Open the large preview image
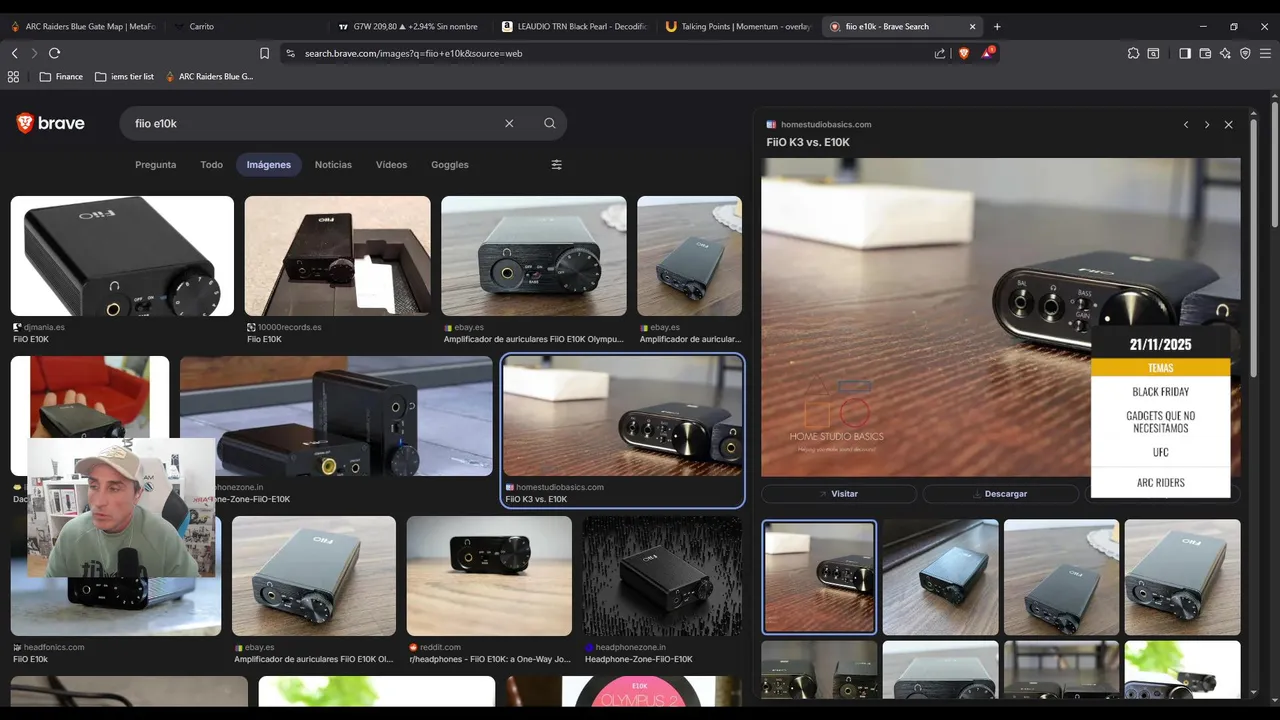Viewport: 1280px width, 720px height. tap(1000, 317)
